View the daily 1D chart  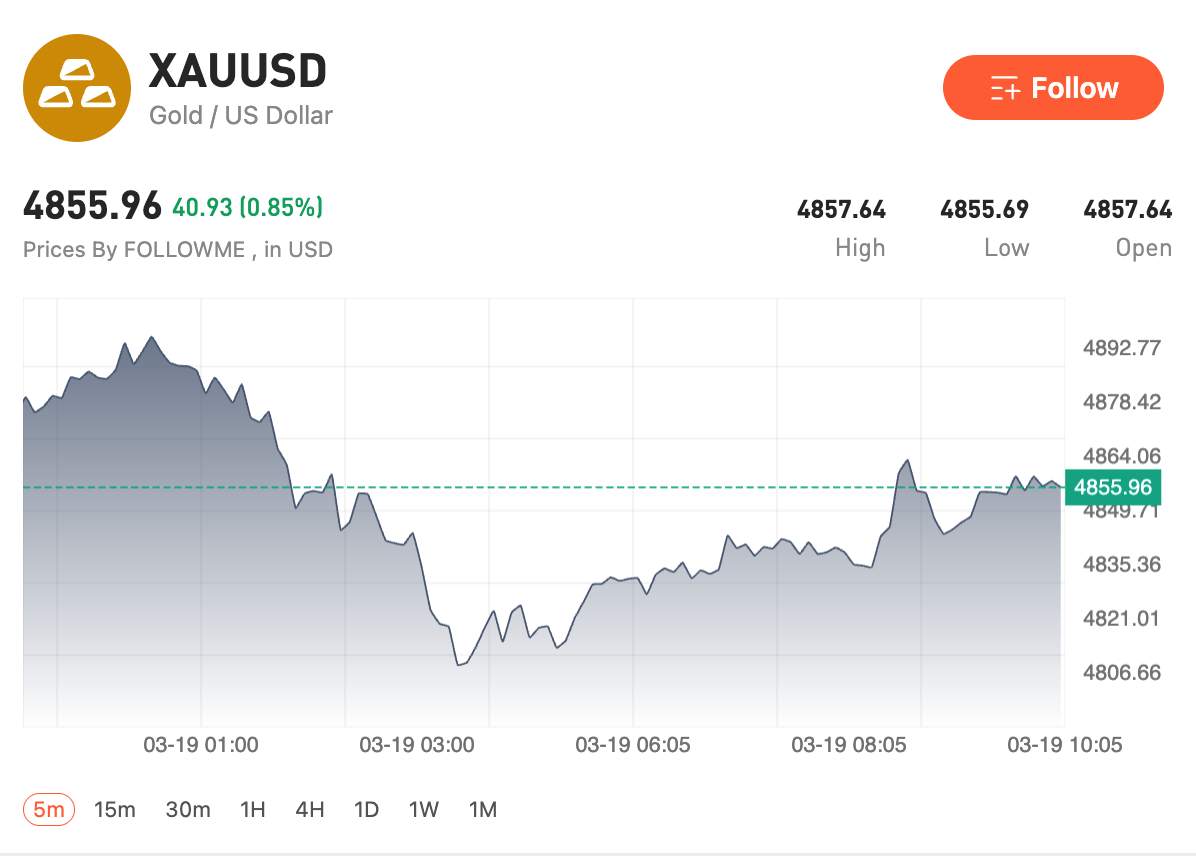[367, 810]
